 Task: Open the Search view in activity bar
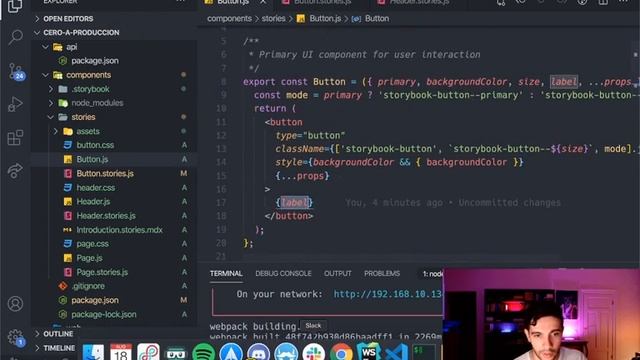tap(15, 38)
